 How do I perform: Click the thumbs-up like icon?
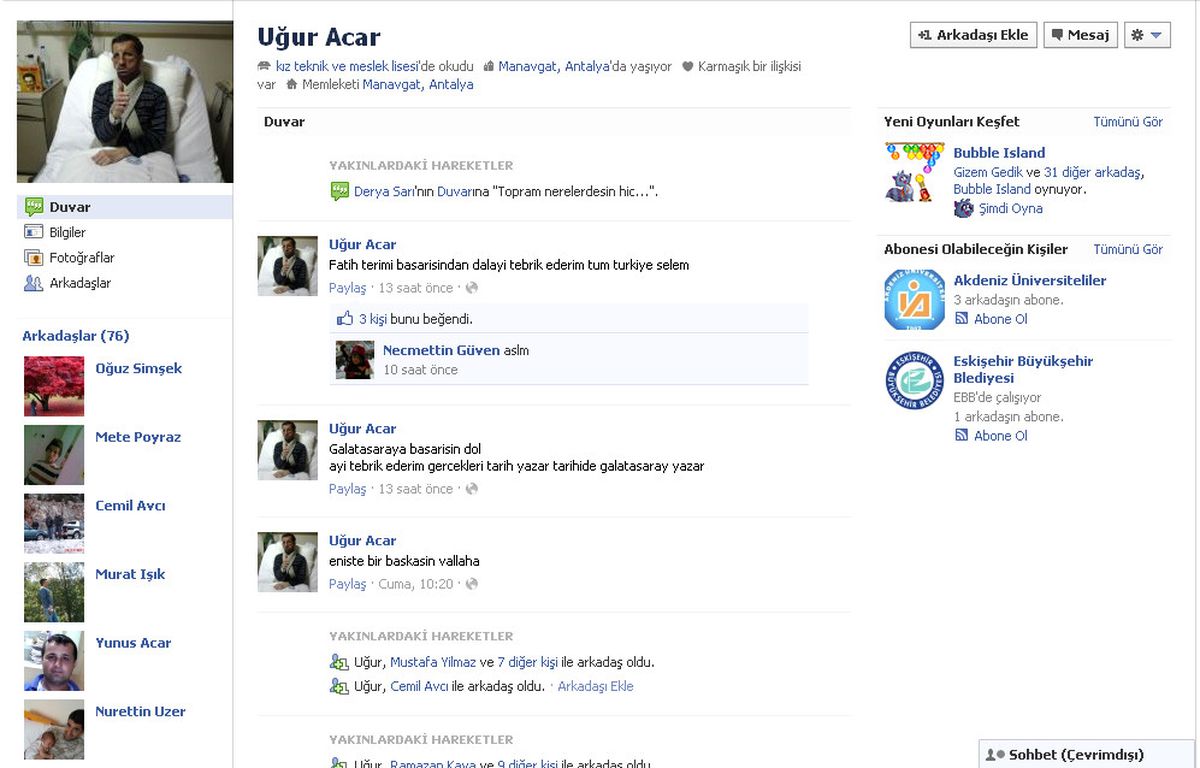click(346, 319)
